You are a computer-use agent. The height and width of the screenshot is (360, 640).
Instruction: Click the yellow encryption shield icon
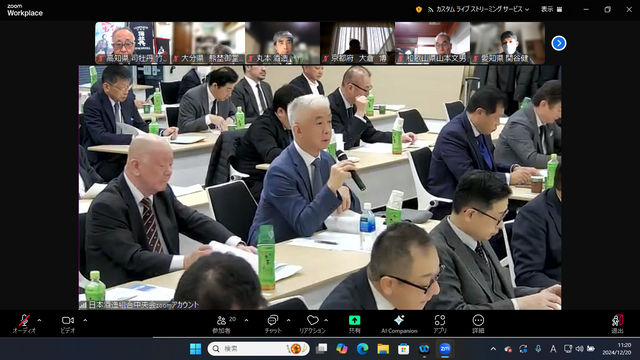click(419, 9)
